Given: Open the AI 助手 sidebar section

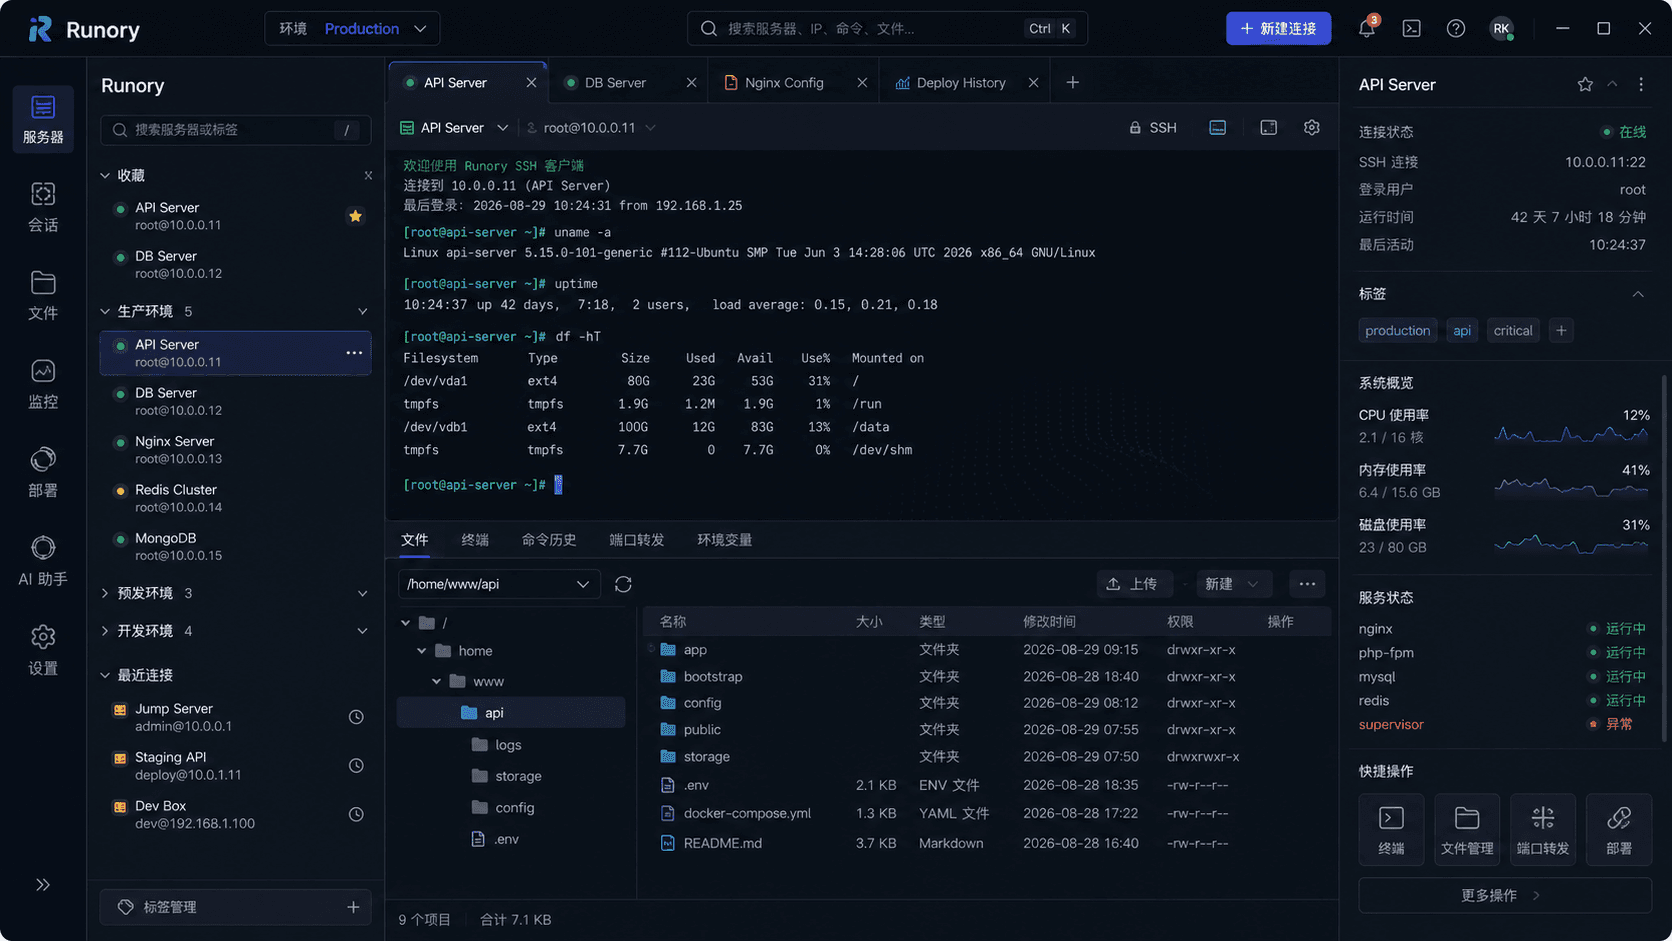Looking at the screenshot, I should (43, 561).
